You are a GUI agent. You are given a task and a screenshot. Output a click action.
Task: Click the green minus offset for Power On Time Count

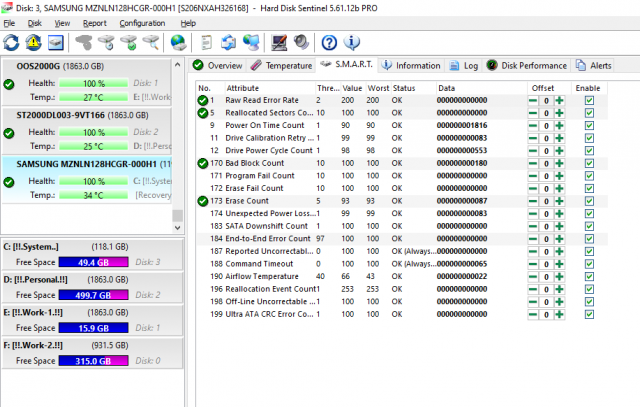[x=532, y=126]
